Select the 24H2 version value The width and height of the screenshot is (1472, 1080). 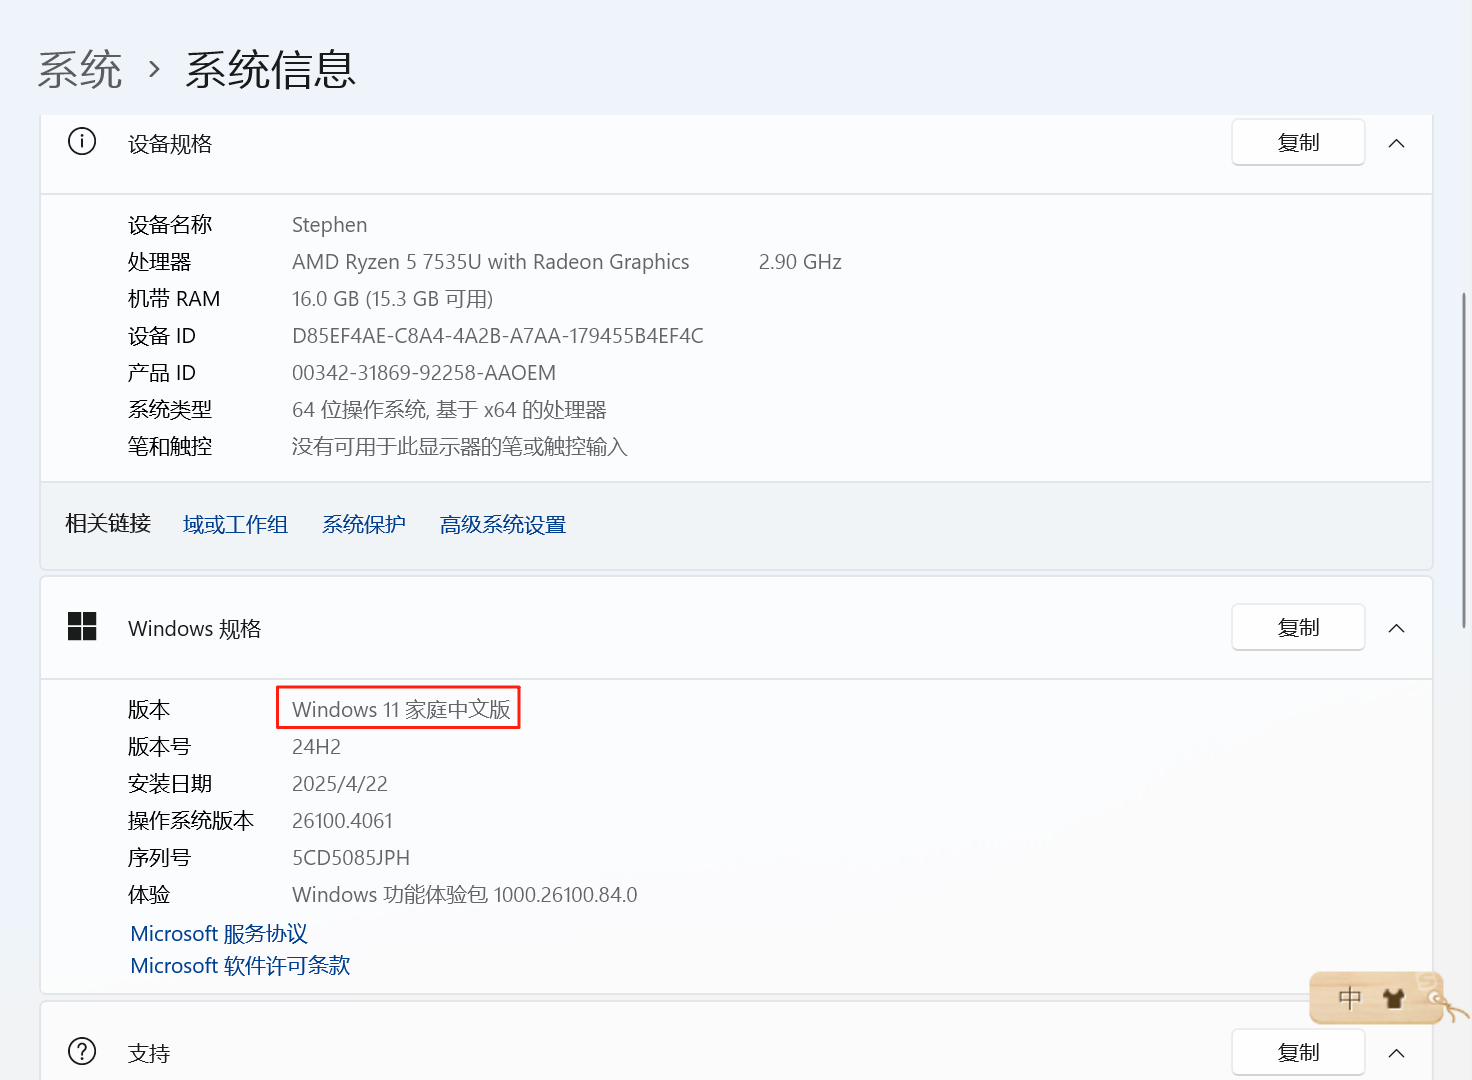(316, 747)
